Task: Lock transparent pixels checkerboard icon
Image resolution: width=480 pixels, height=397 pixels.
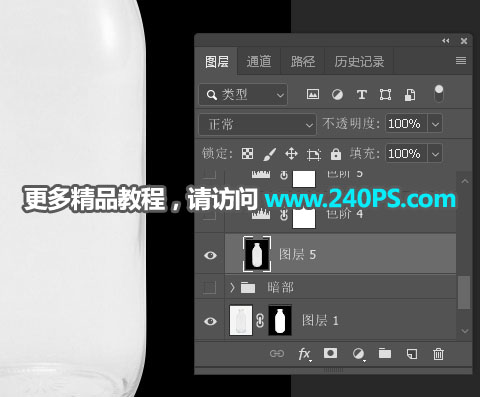Action: pos(247,154)
